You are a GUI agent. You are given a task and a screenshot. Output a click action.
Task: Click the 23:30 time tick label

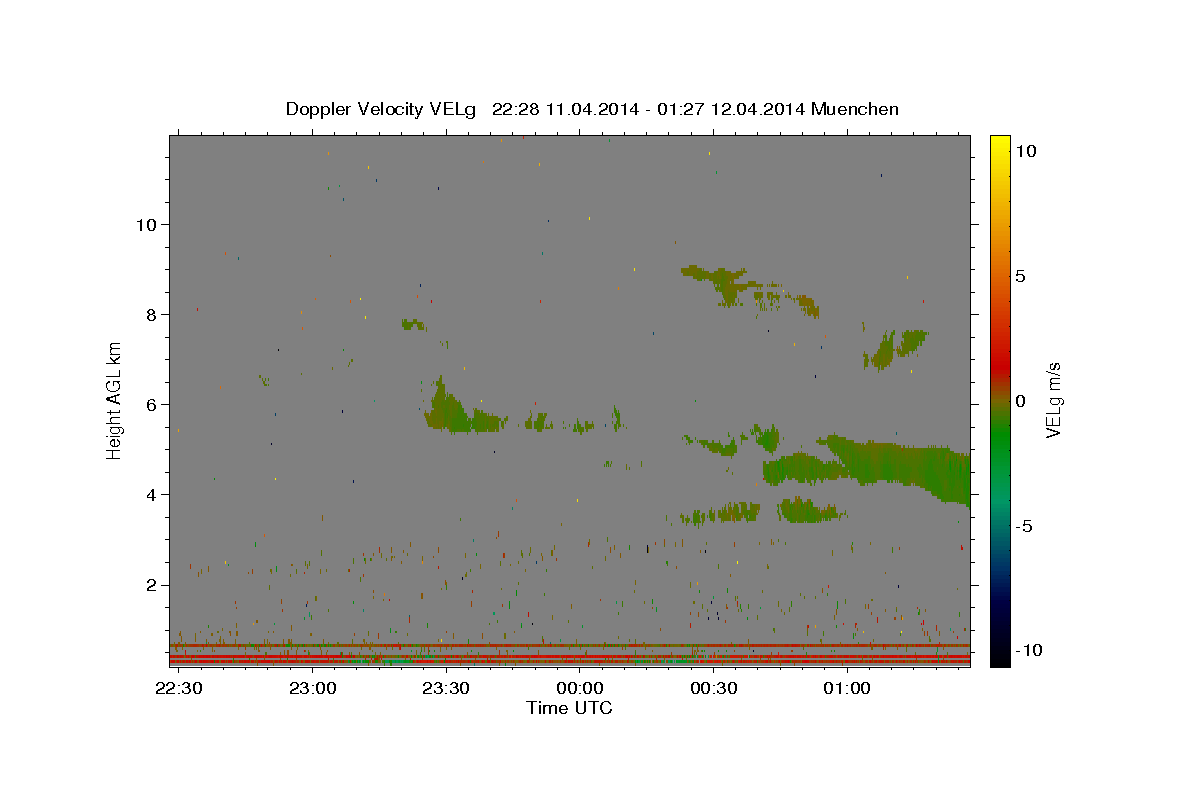tap(446, 688)
